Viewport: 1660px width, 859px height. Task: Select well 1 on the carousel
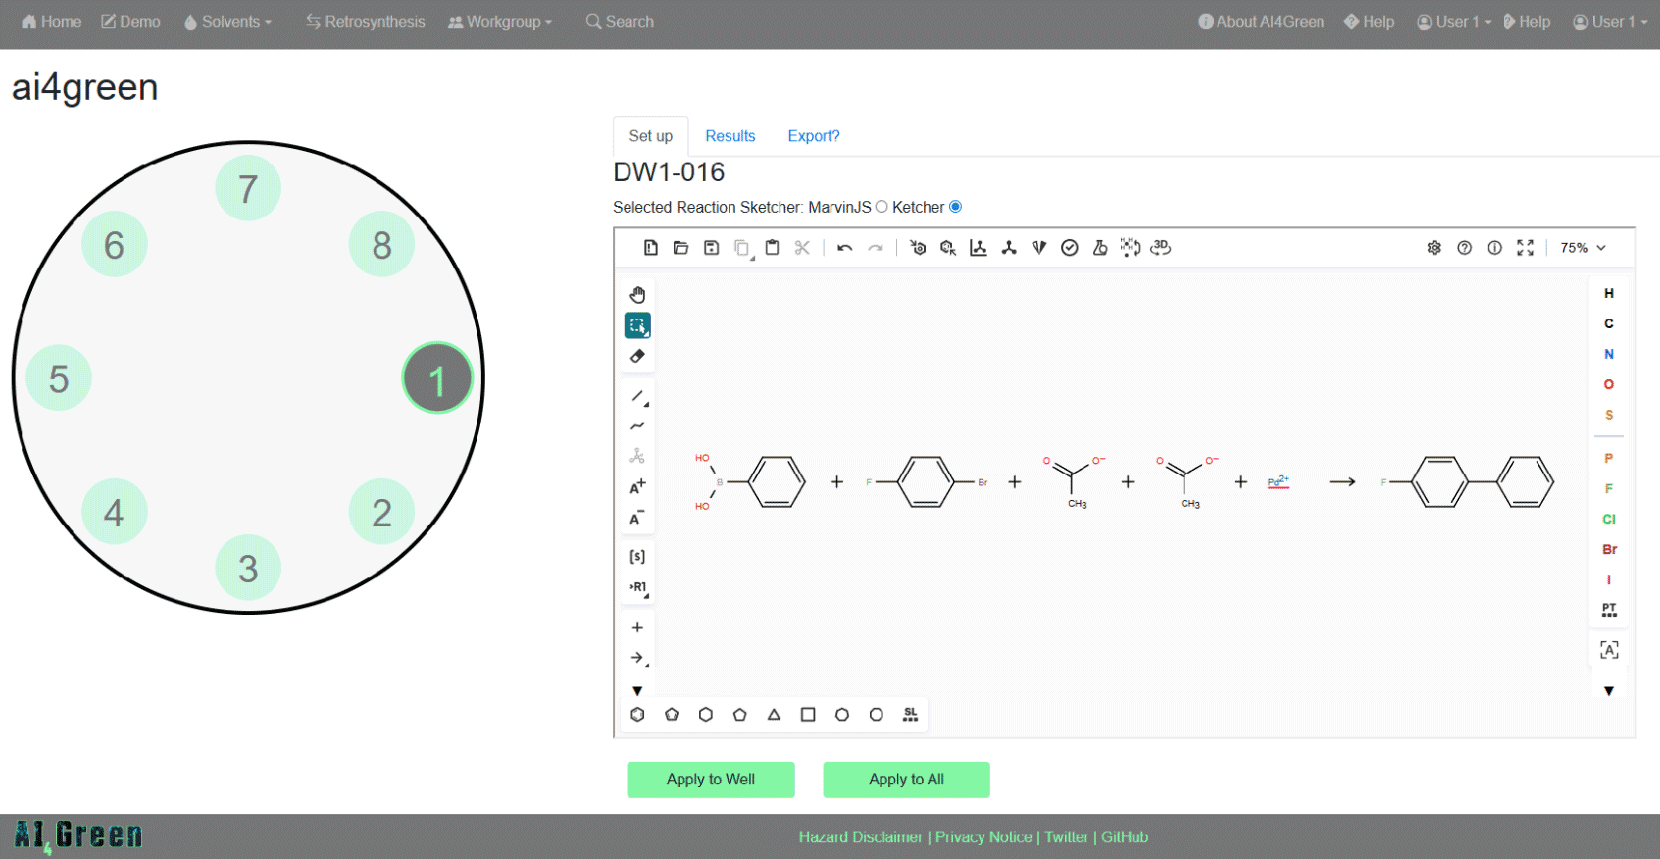(x=437, y=378)
